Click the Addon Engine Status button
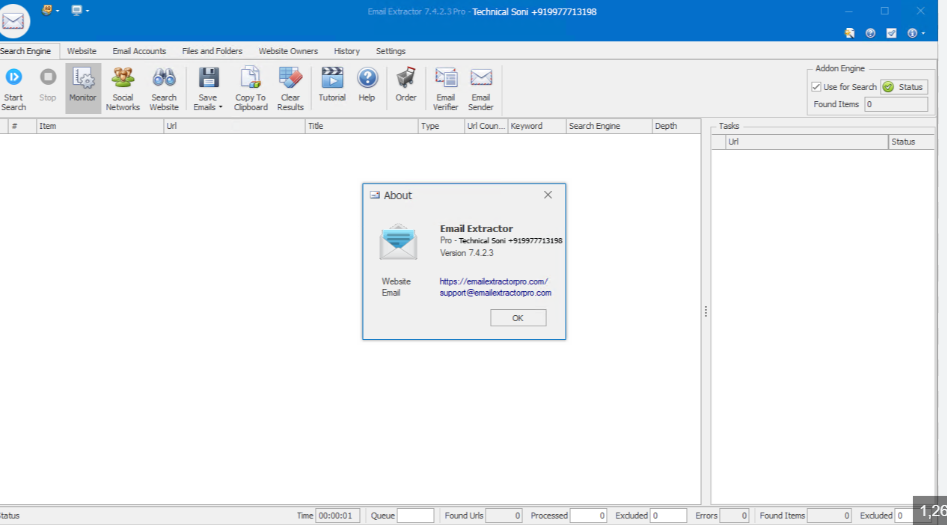947x525 pixels. tap(904, 87)
